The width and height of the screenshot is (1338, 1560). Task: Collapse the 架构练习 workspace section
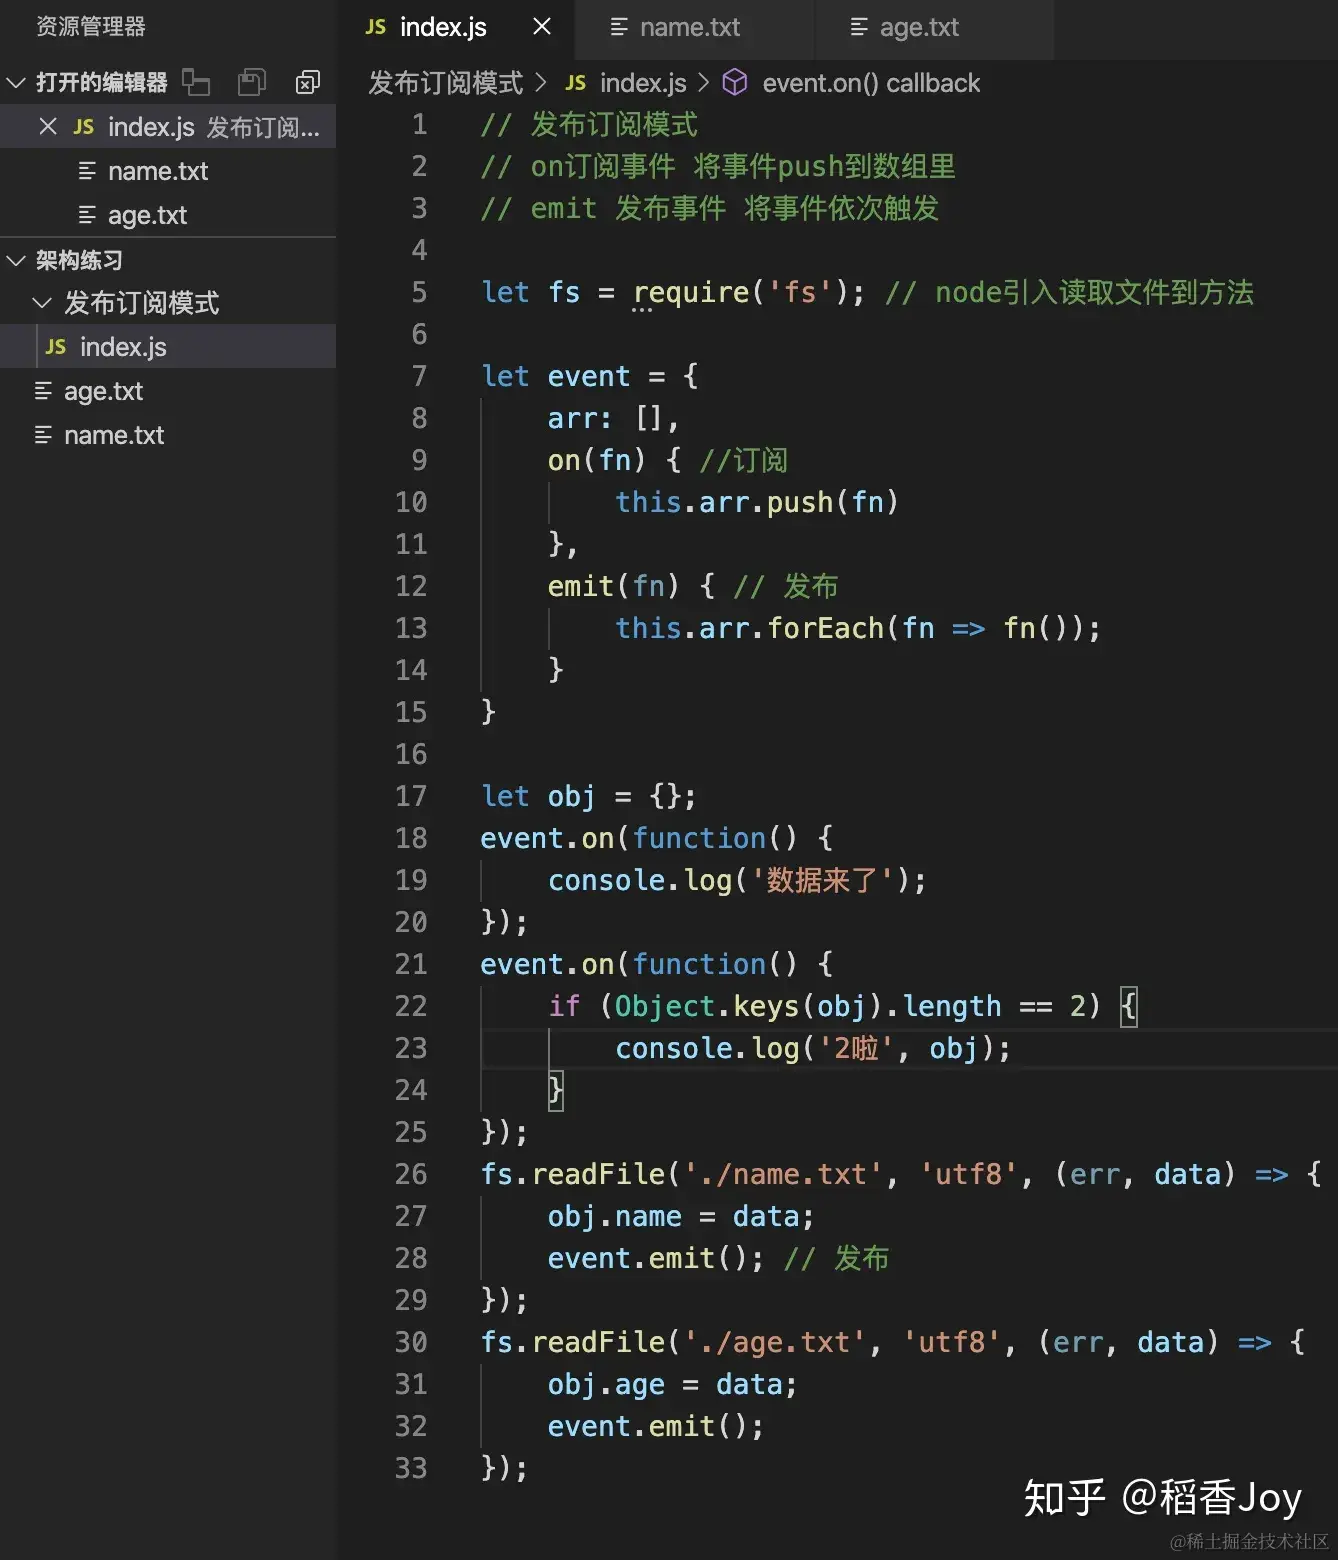16,260
